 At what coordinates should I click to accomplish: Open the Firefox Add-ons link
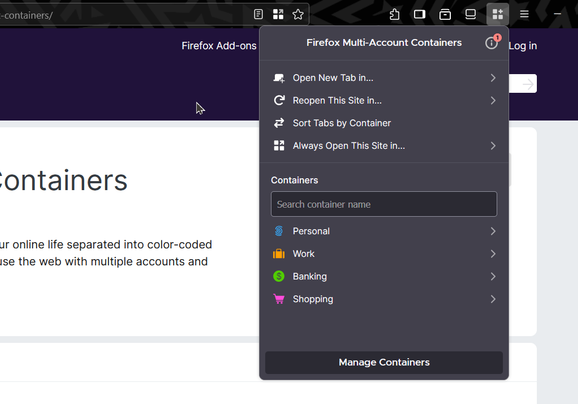point(219,46)
